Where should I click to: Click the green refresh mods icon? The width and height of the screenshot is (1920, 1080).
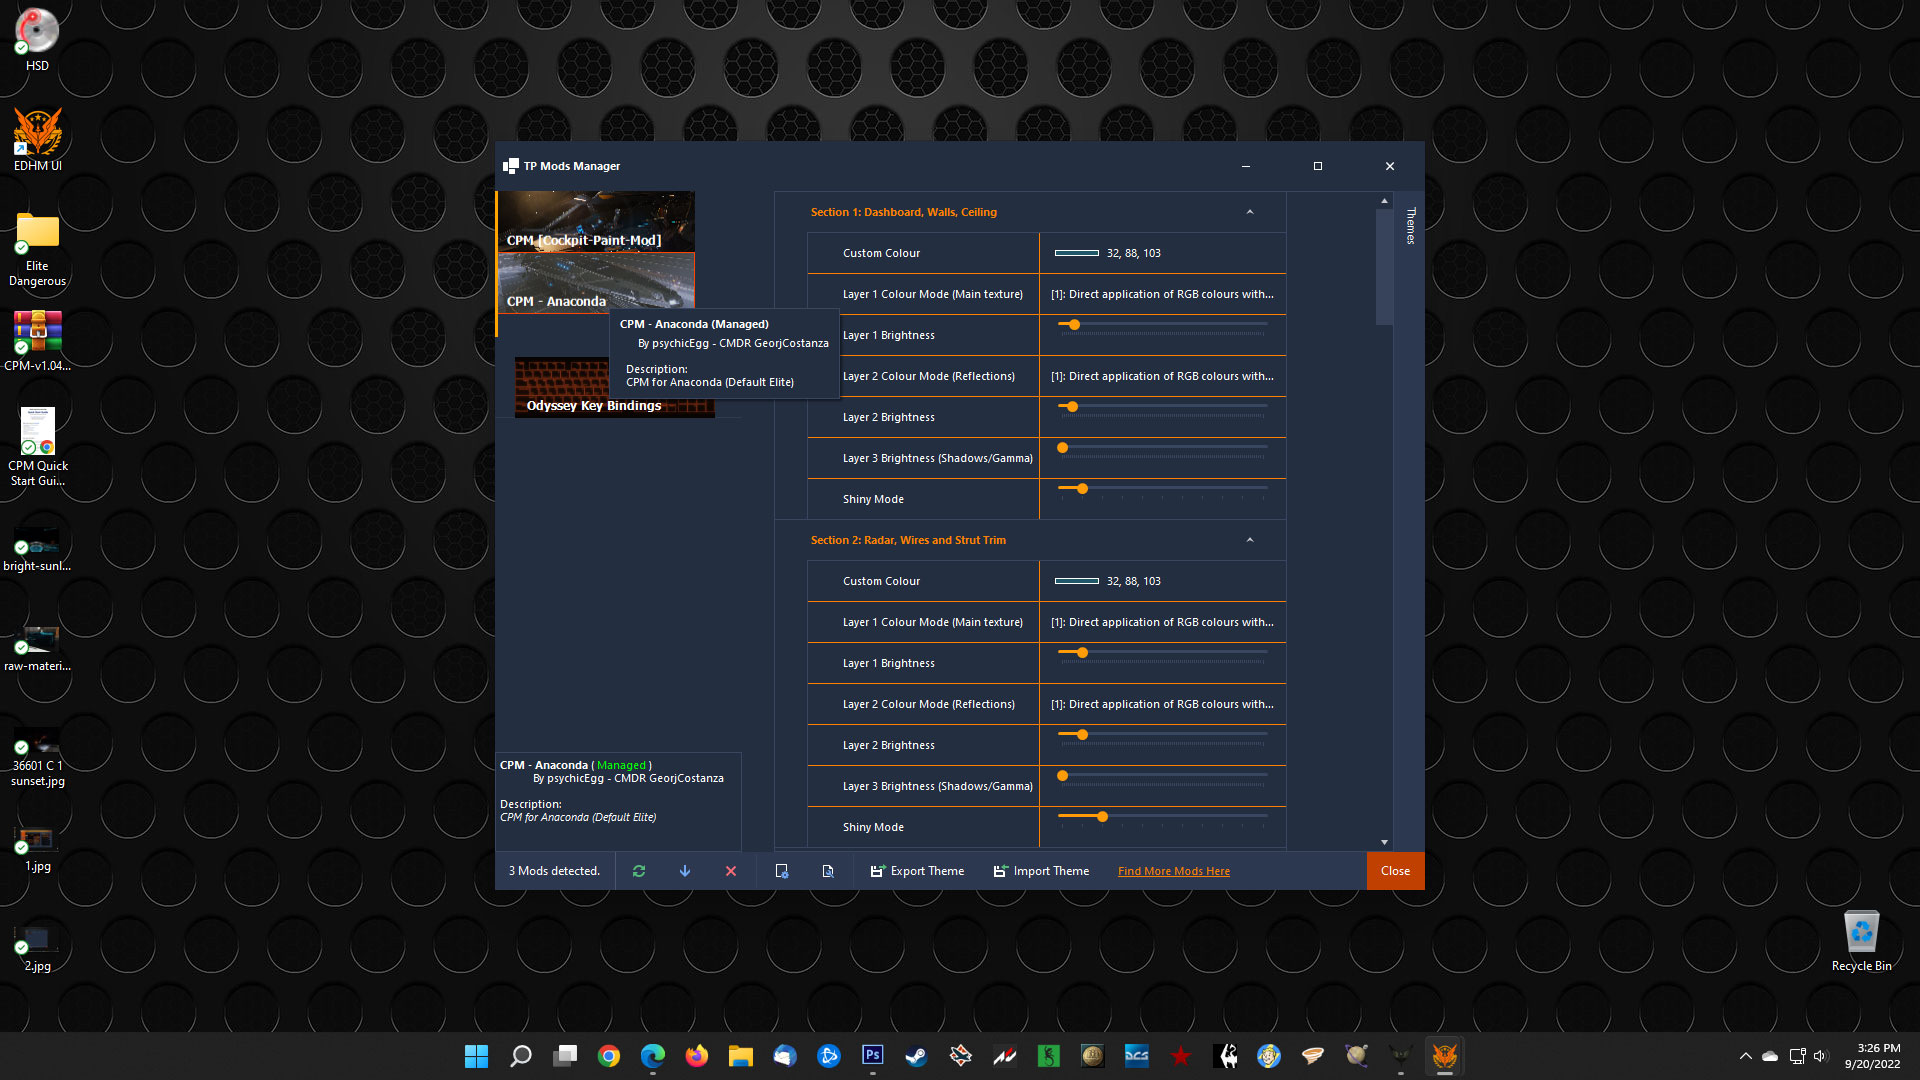click(639, 871)
